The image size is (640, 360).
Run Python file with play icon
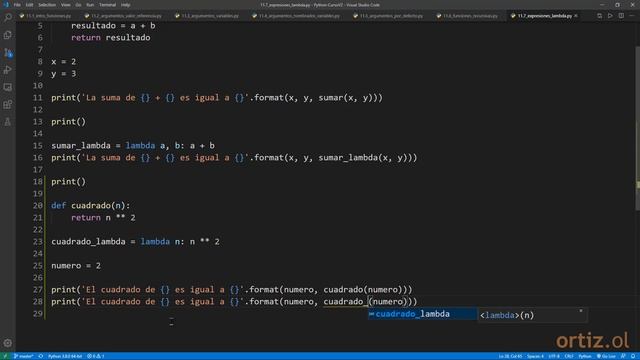coord(610,16)
